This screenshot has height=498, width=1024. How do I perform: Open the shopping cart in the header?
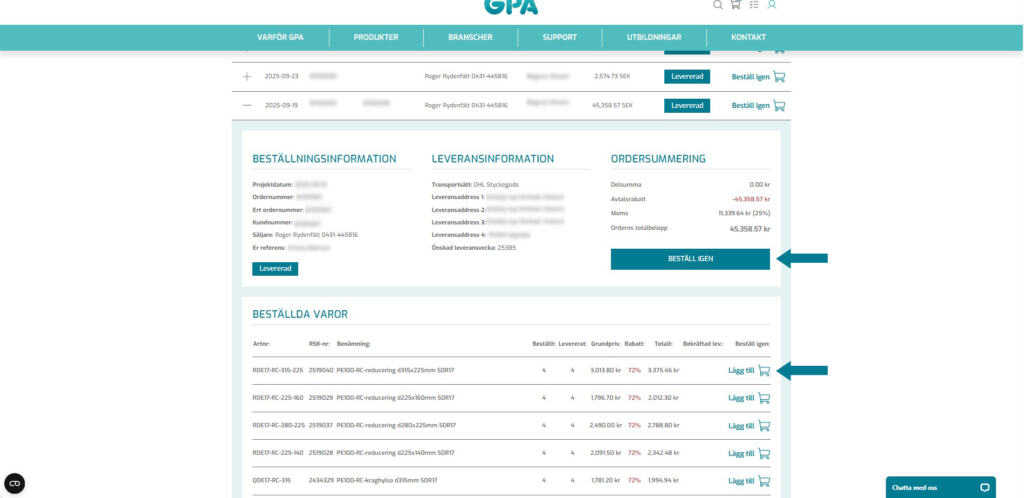point(735,5)
